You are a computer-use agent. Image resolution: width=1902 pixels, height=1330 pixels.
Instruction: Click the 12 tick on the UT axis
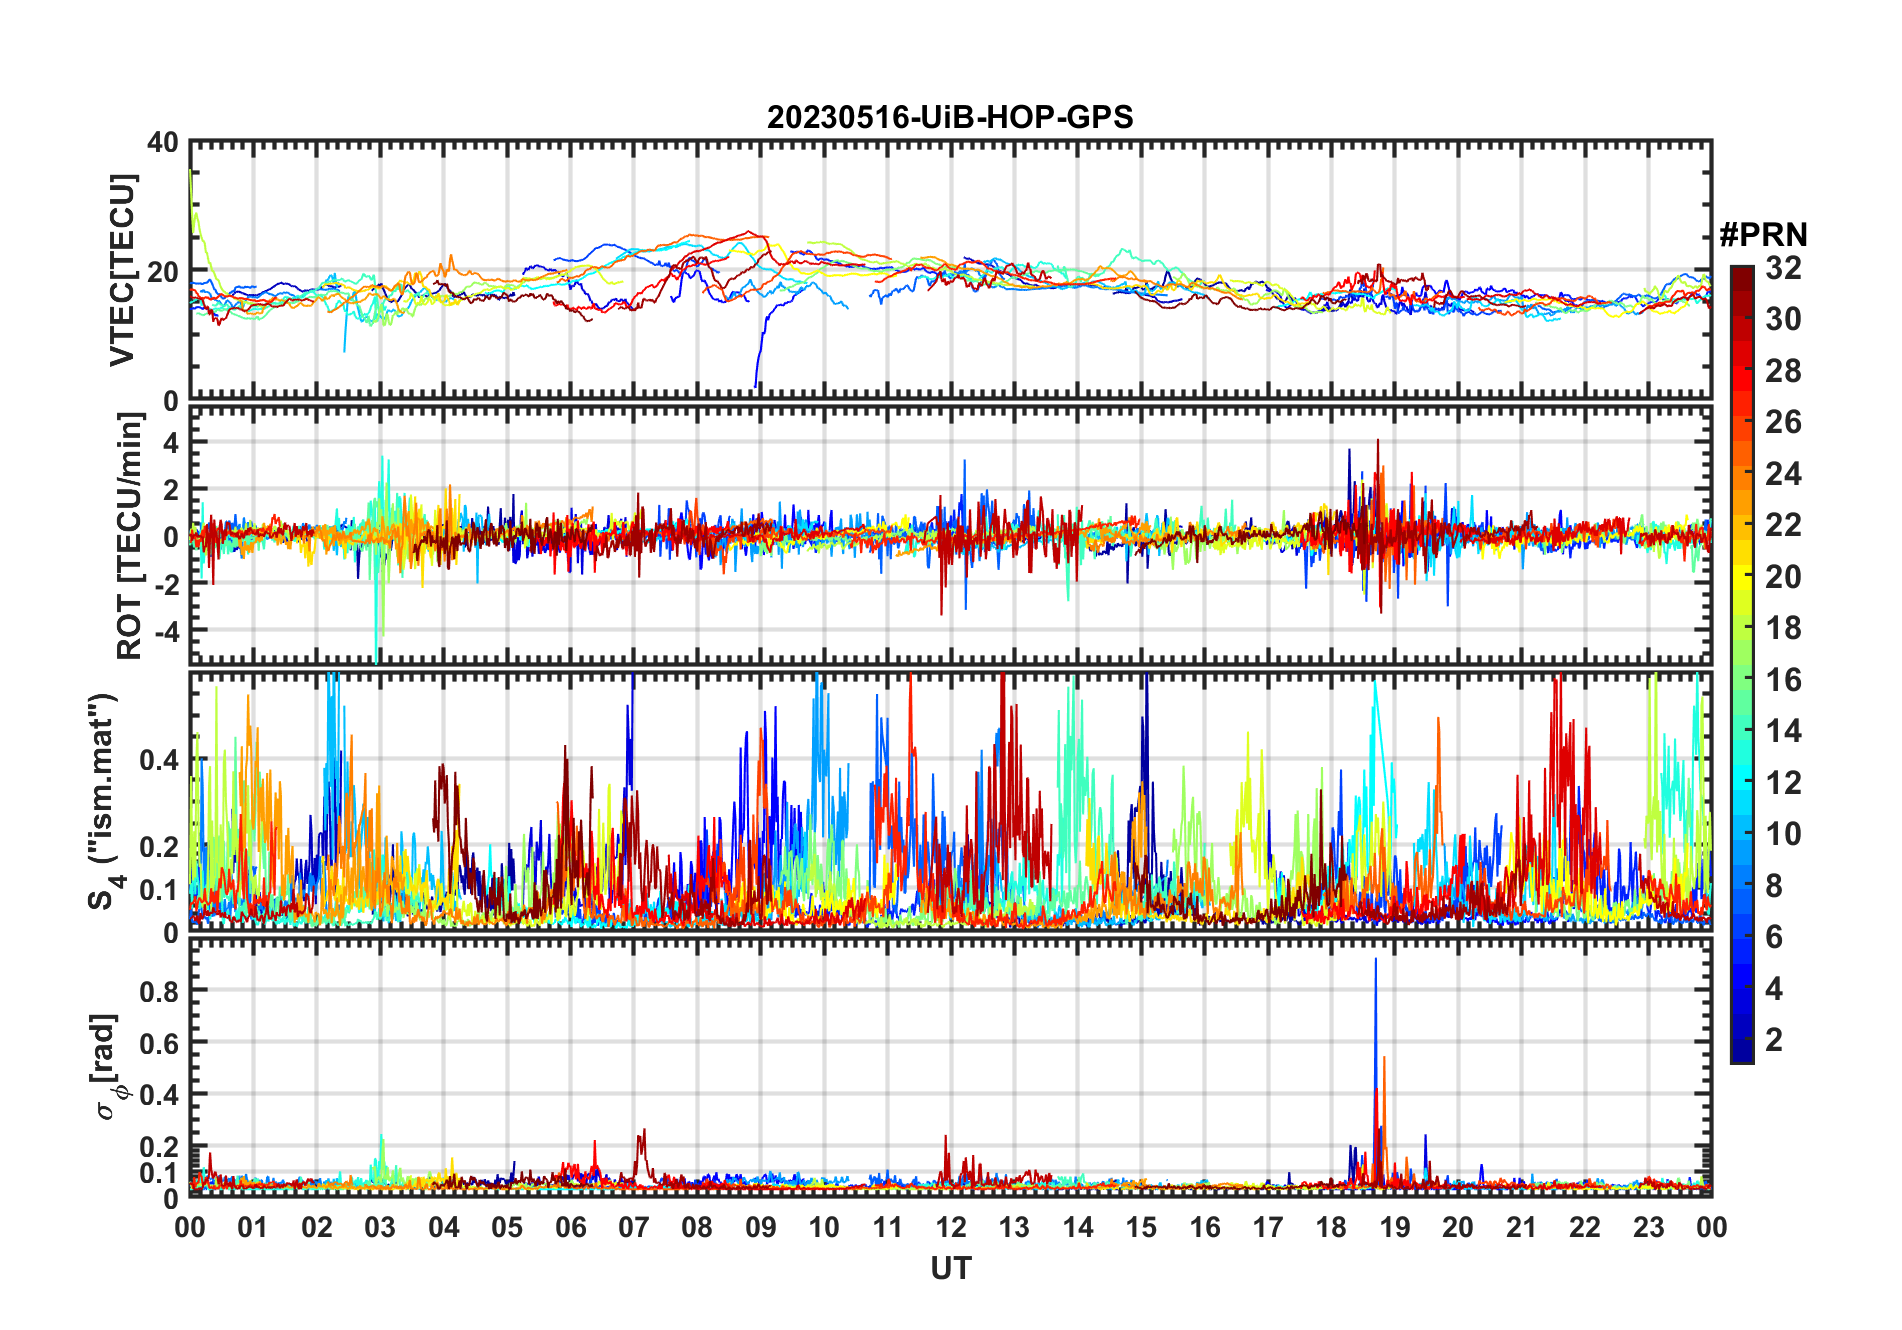click(x=950, y=1227)
